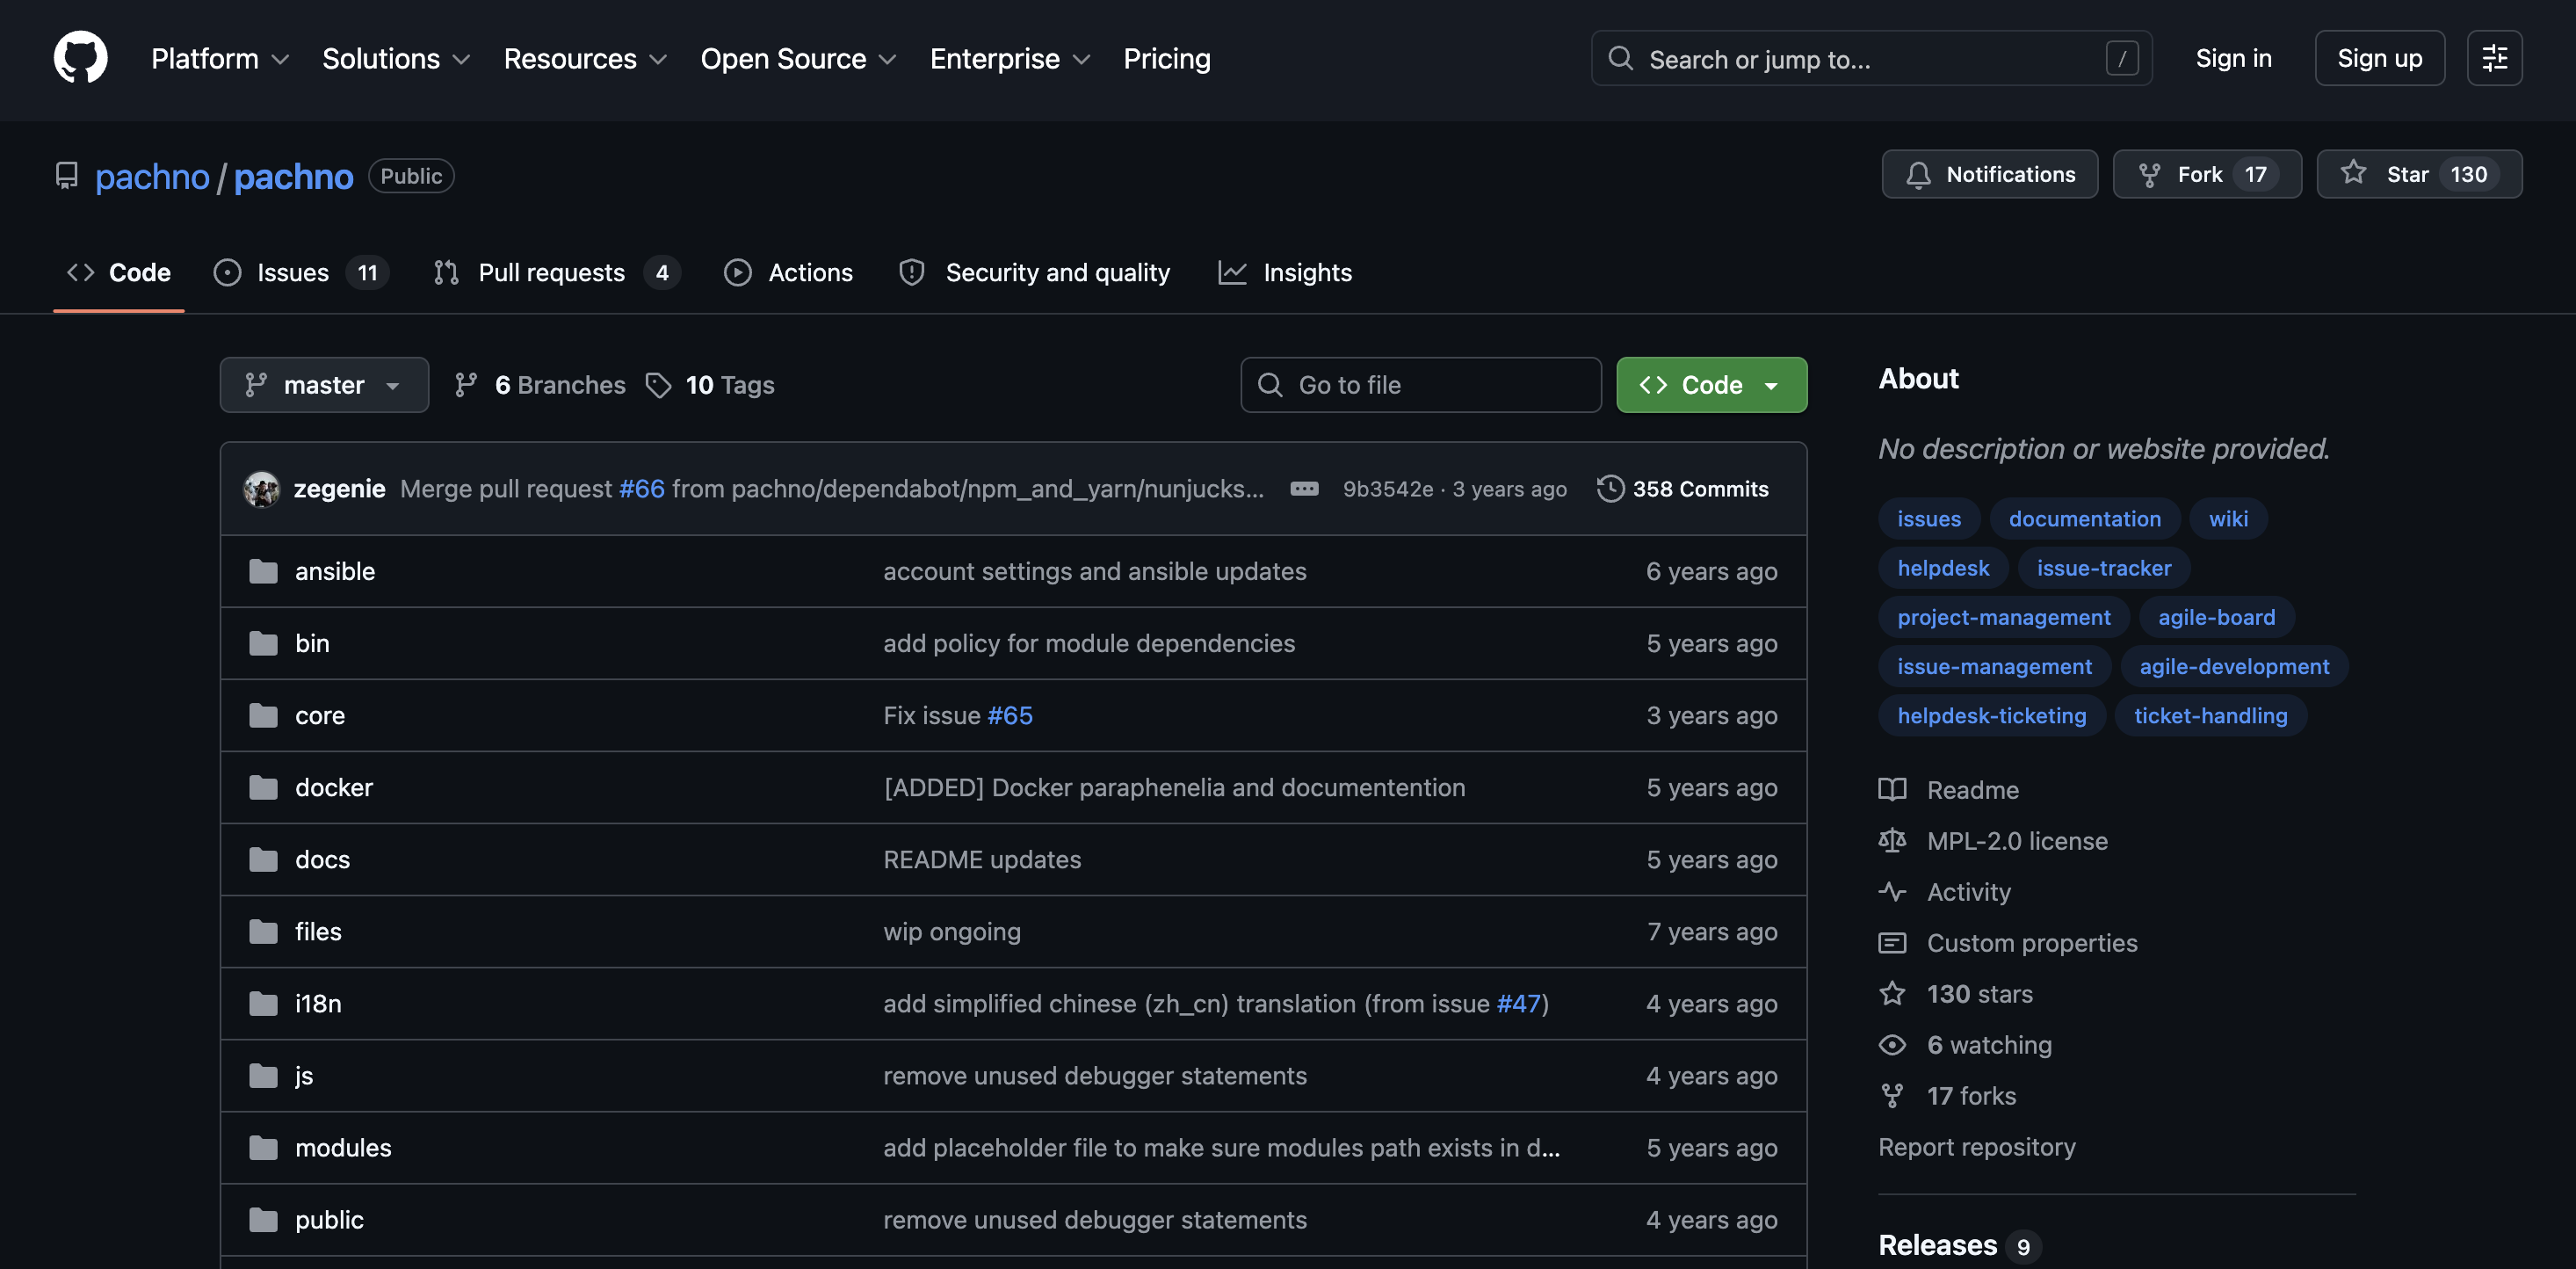Open the green Code dropdown
This screenshot has width=2576, height=1269.
pyautogui.click(x=1711, y=385)
